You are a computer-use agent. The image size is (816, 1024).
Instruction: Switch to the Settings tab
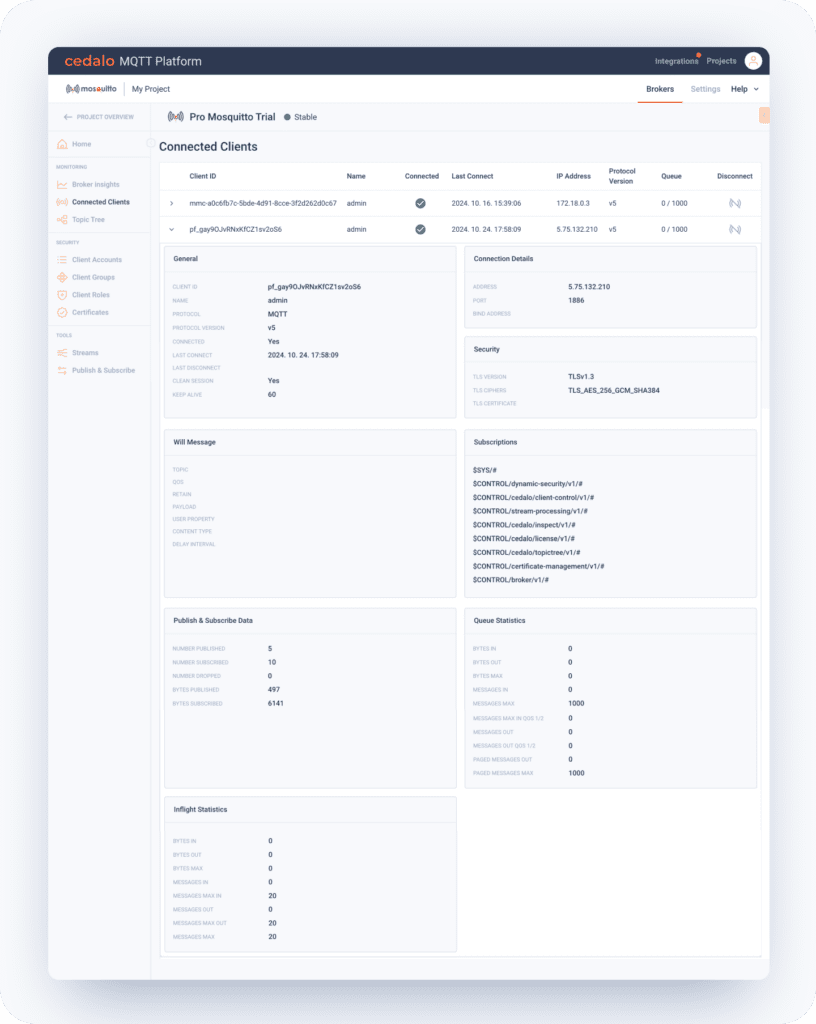coord(705,89)
